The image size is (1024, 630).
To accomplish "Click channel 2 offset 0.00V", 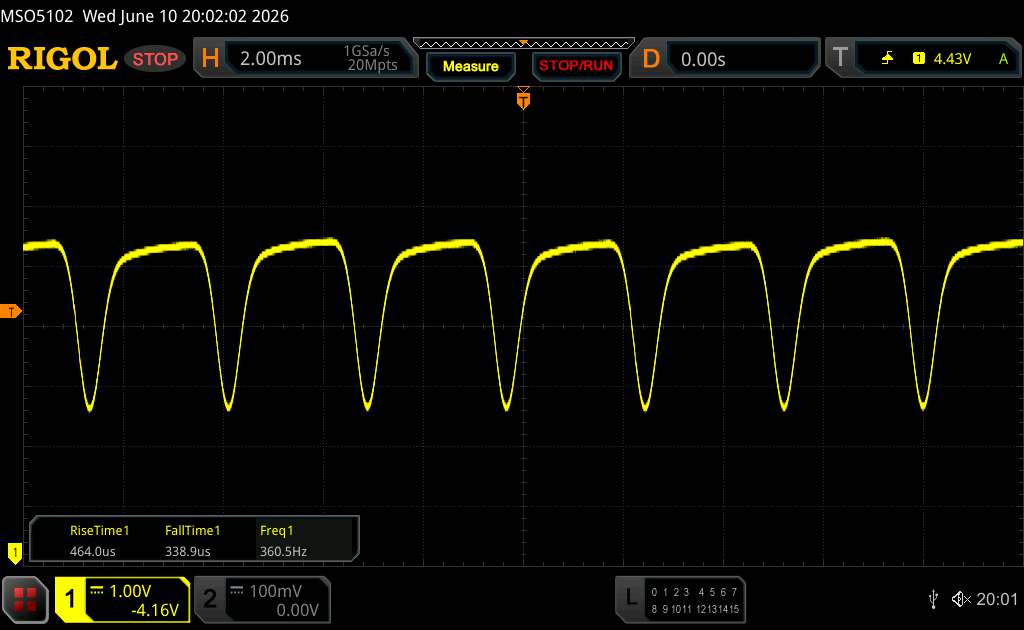I will pyautogui.click(x=297, y=610).
